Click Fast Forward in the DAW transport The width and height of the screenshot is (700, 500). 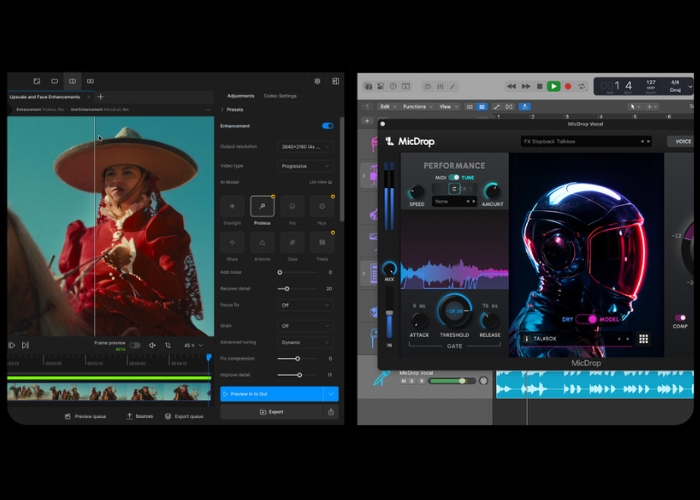click(x=526, y=87)
